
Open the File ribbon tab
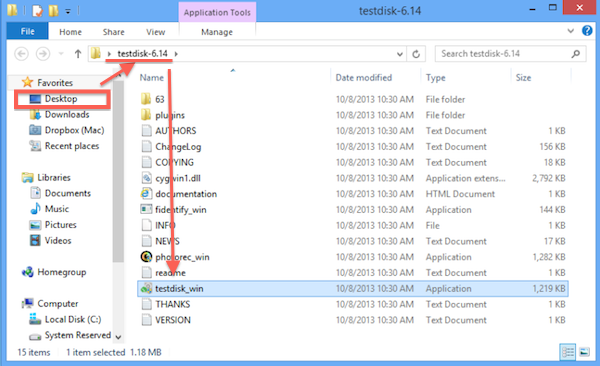coord(27,31)
